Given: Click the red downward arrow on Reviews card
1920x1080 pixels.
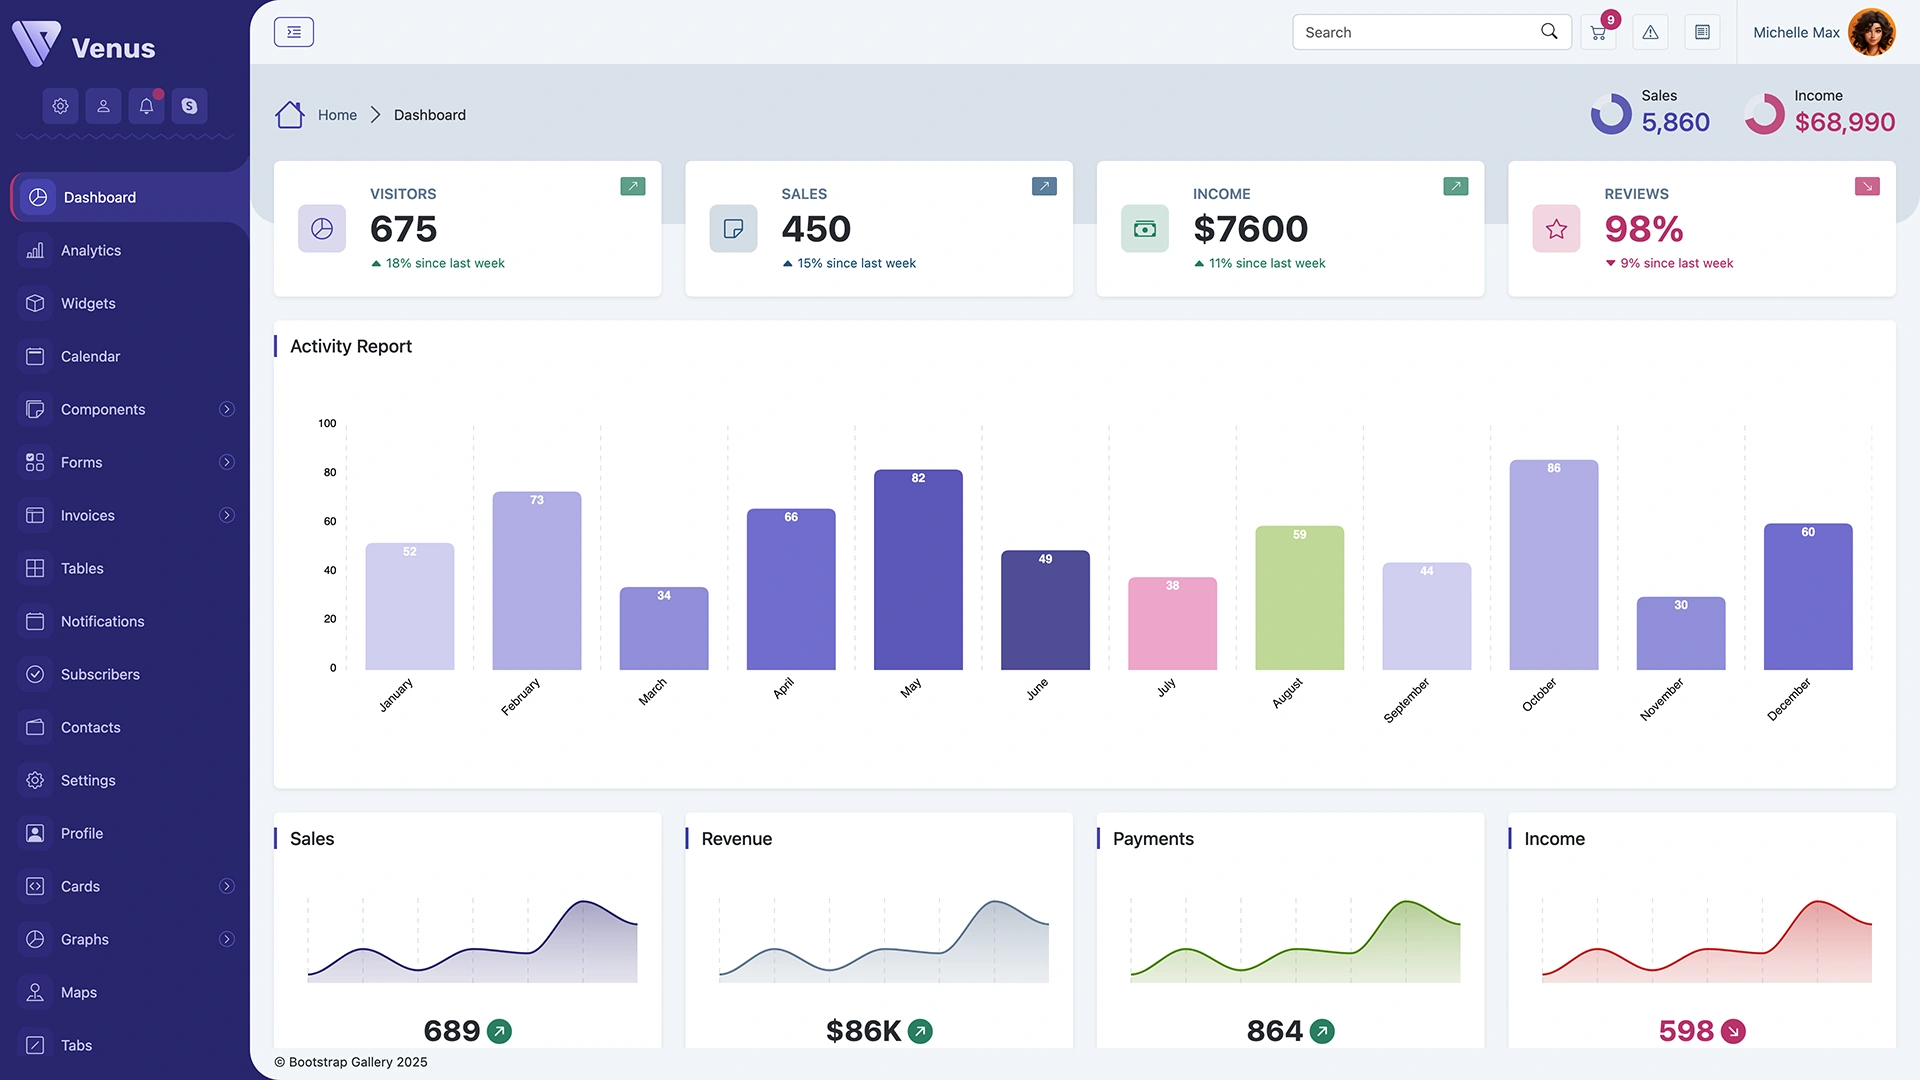Looking at the screenshot, I should tap(1866, 186).
